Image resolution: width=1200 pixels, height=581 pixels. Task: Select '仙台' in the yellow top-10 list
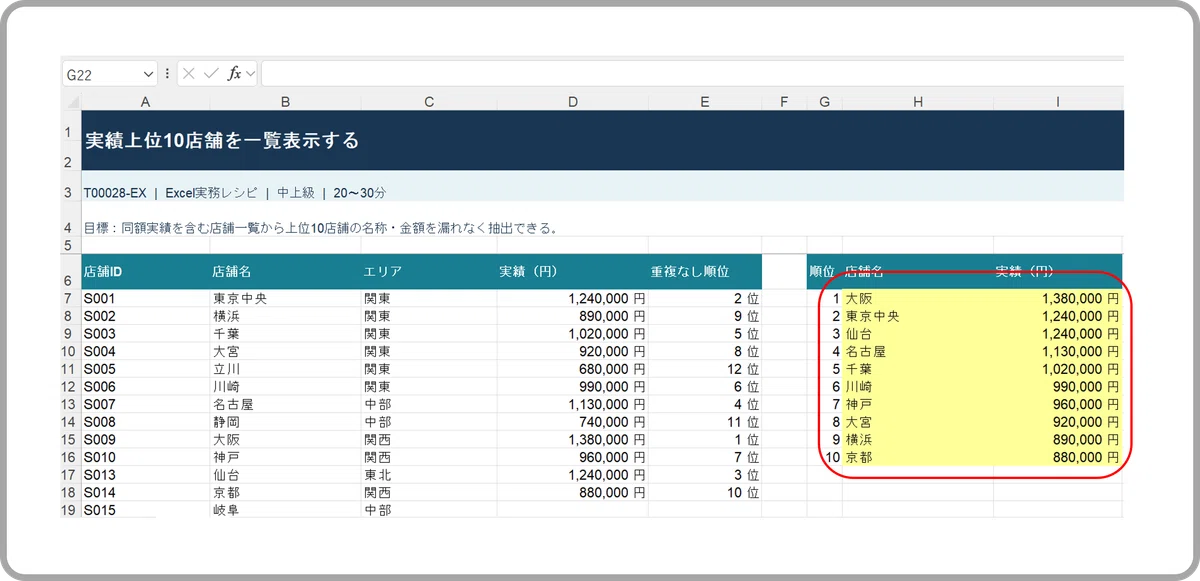(x=917, y=334)
